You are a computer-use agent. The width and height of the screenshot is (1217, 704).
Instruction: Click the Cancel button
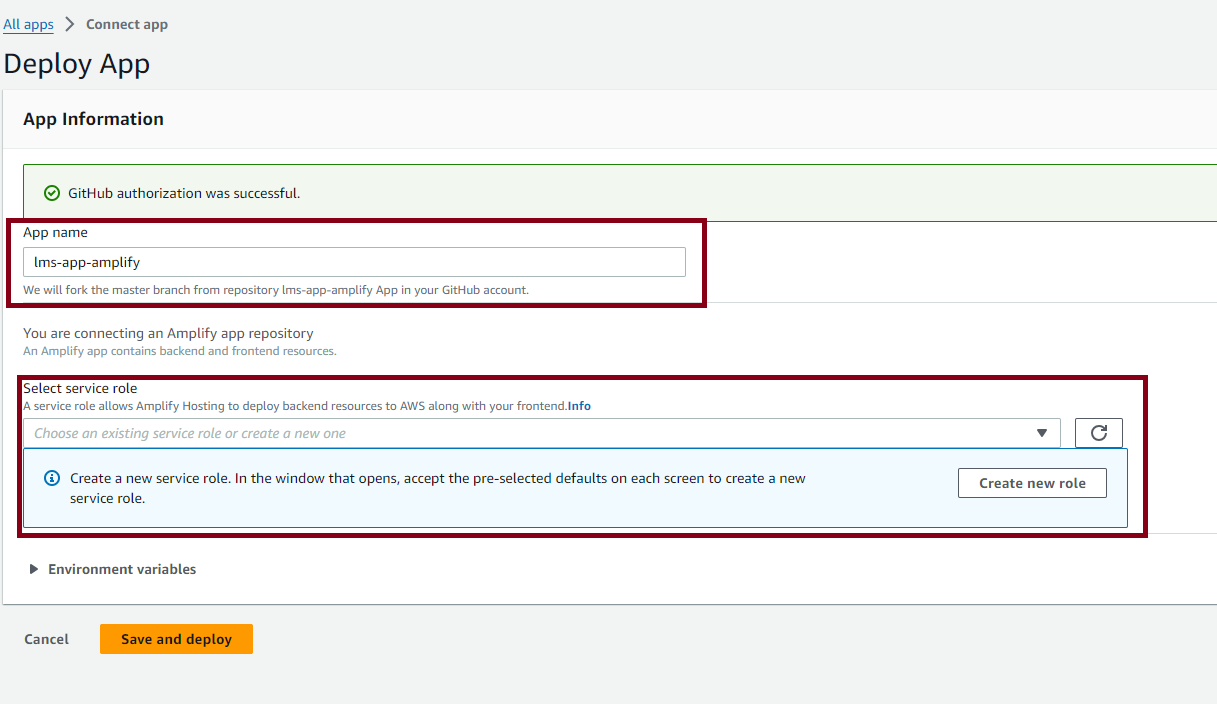[x=47, y=639]
